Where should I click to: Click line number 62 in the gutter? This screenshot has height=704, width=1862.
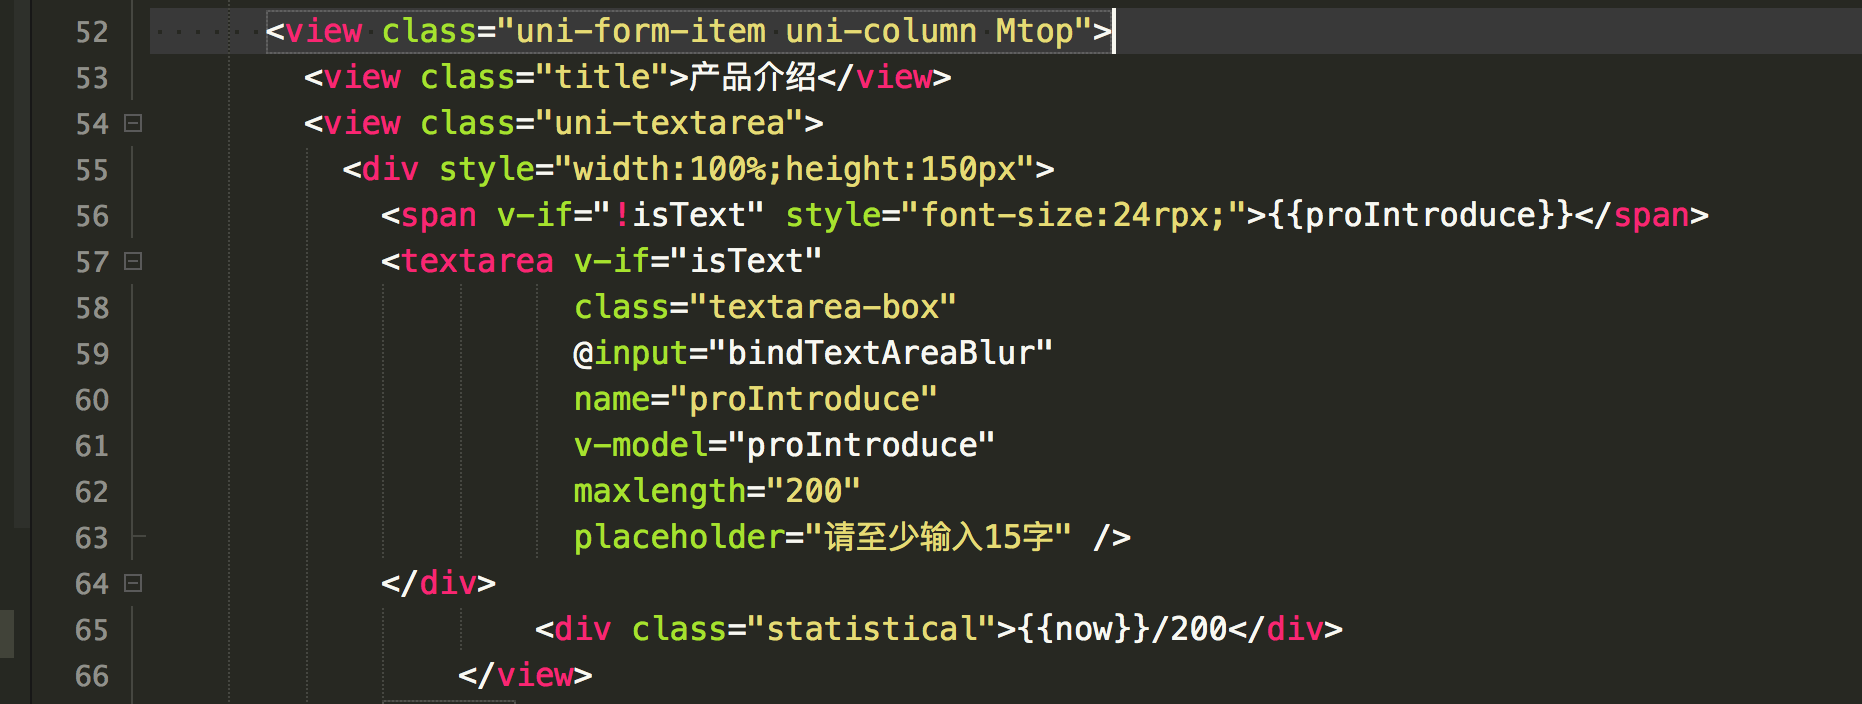coord(92,492)
